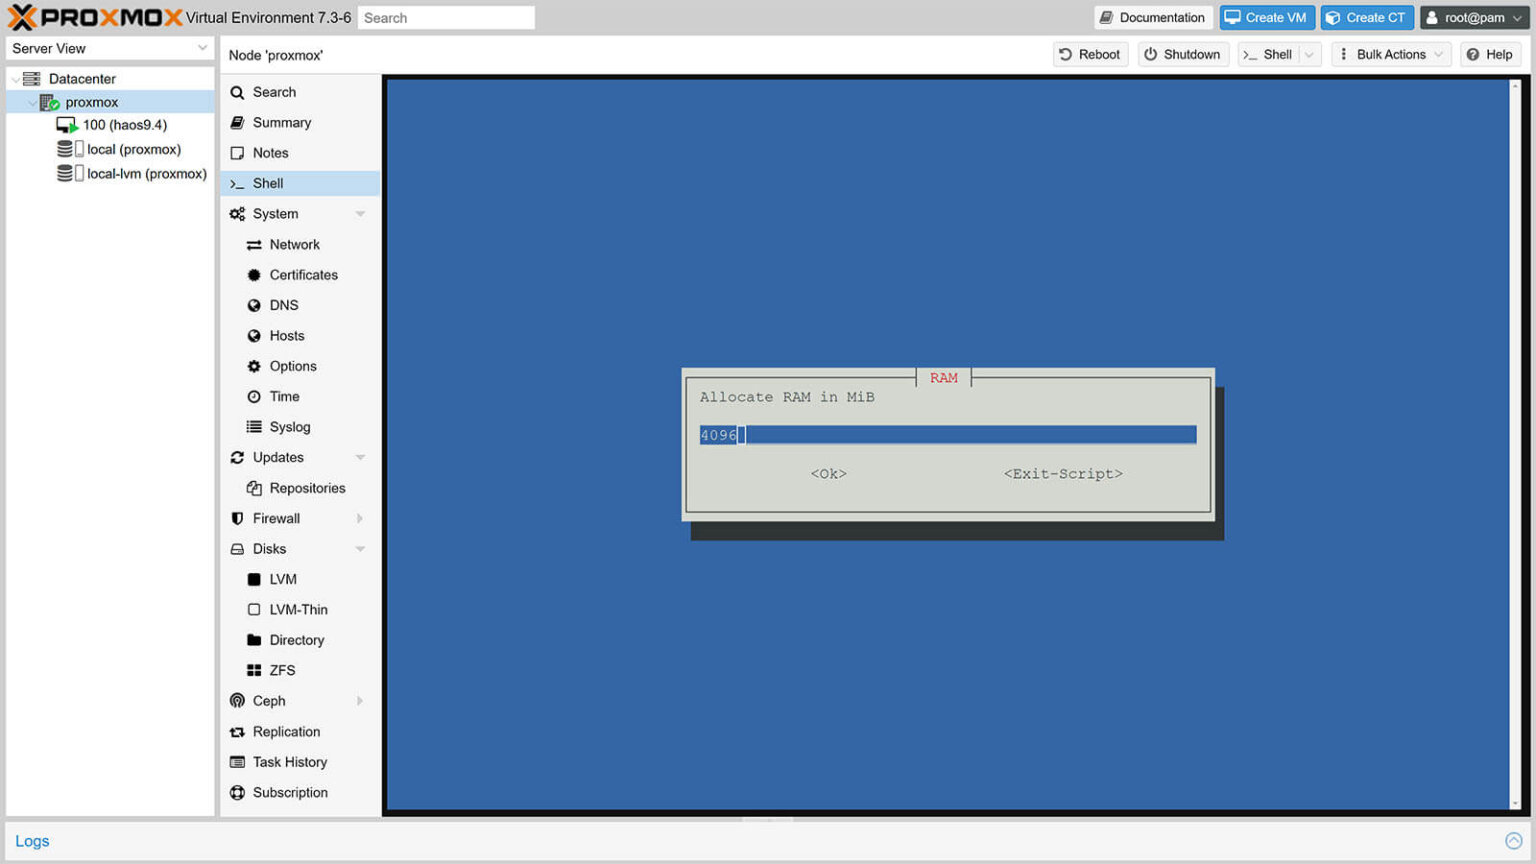Collapse the proxmox node in tree
This screenshot has width=1536, height=864.
(32, 101)
